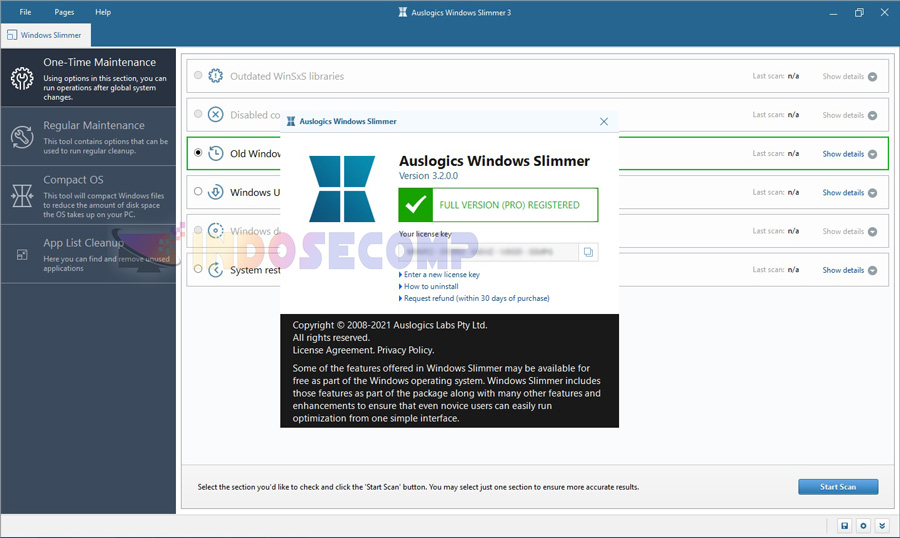Screen dimensions: 900x538
Task: Open the Compact OS tool
Action: tap(88, 195)
